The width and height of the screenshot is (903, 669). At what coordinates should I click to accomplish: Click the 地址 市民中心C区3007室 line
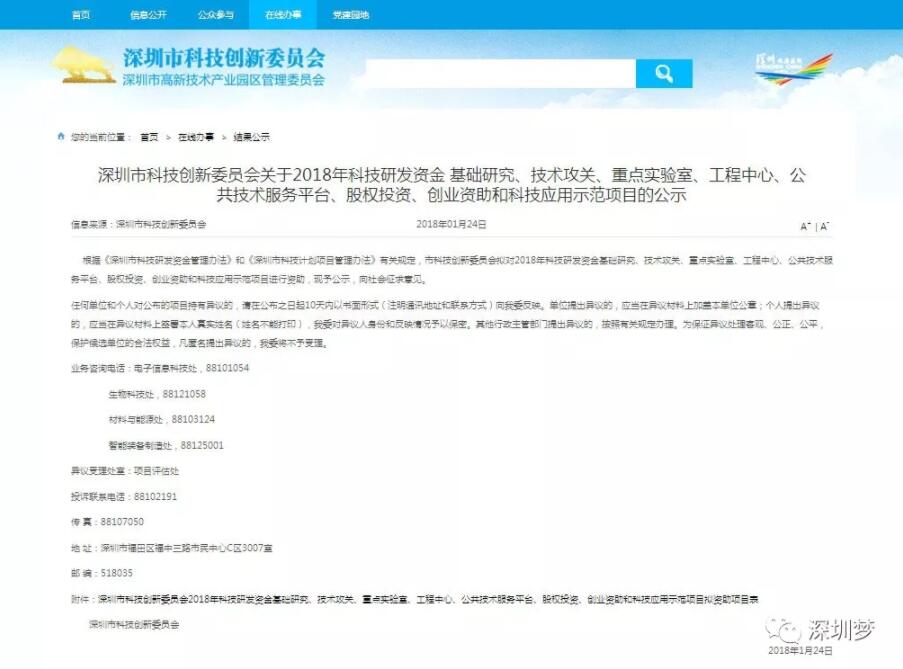(x=172, y=548)
